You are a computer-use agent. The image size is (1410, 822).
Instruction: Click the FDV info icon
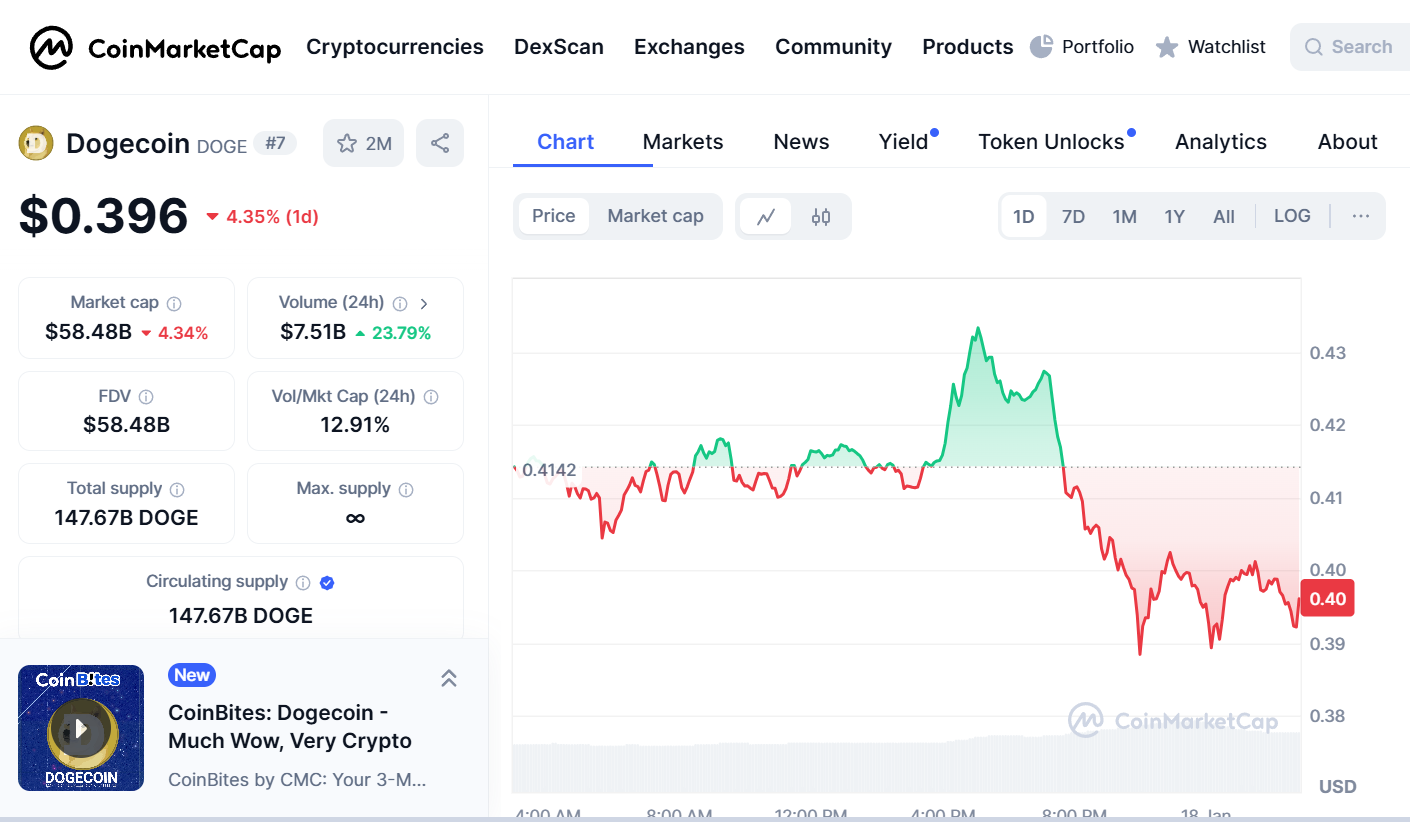146,397
